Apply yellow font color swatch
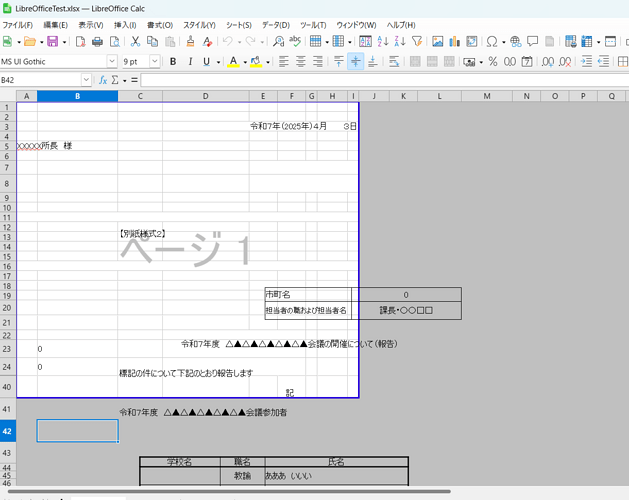 [x=233, y=61]
